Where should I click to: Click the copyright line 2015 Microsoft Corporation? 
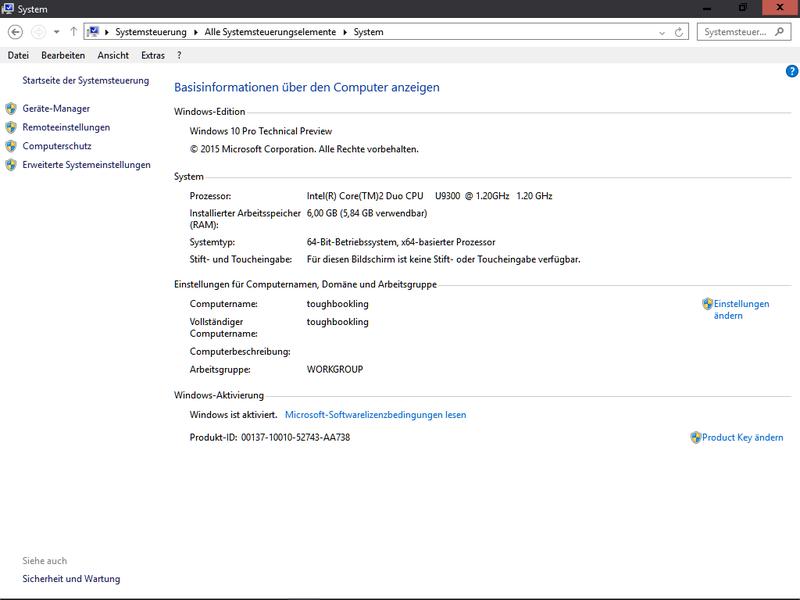(x=304, y=149)
